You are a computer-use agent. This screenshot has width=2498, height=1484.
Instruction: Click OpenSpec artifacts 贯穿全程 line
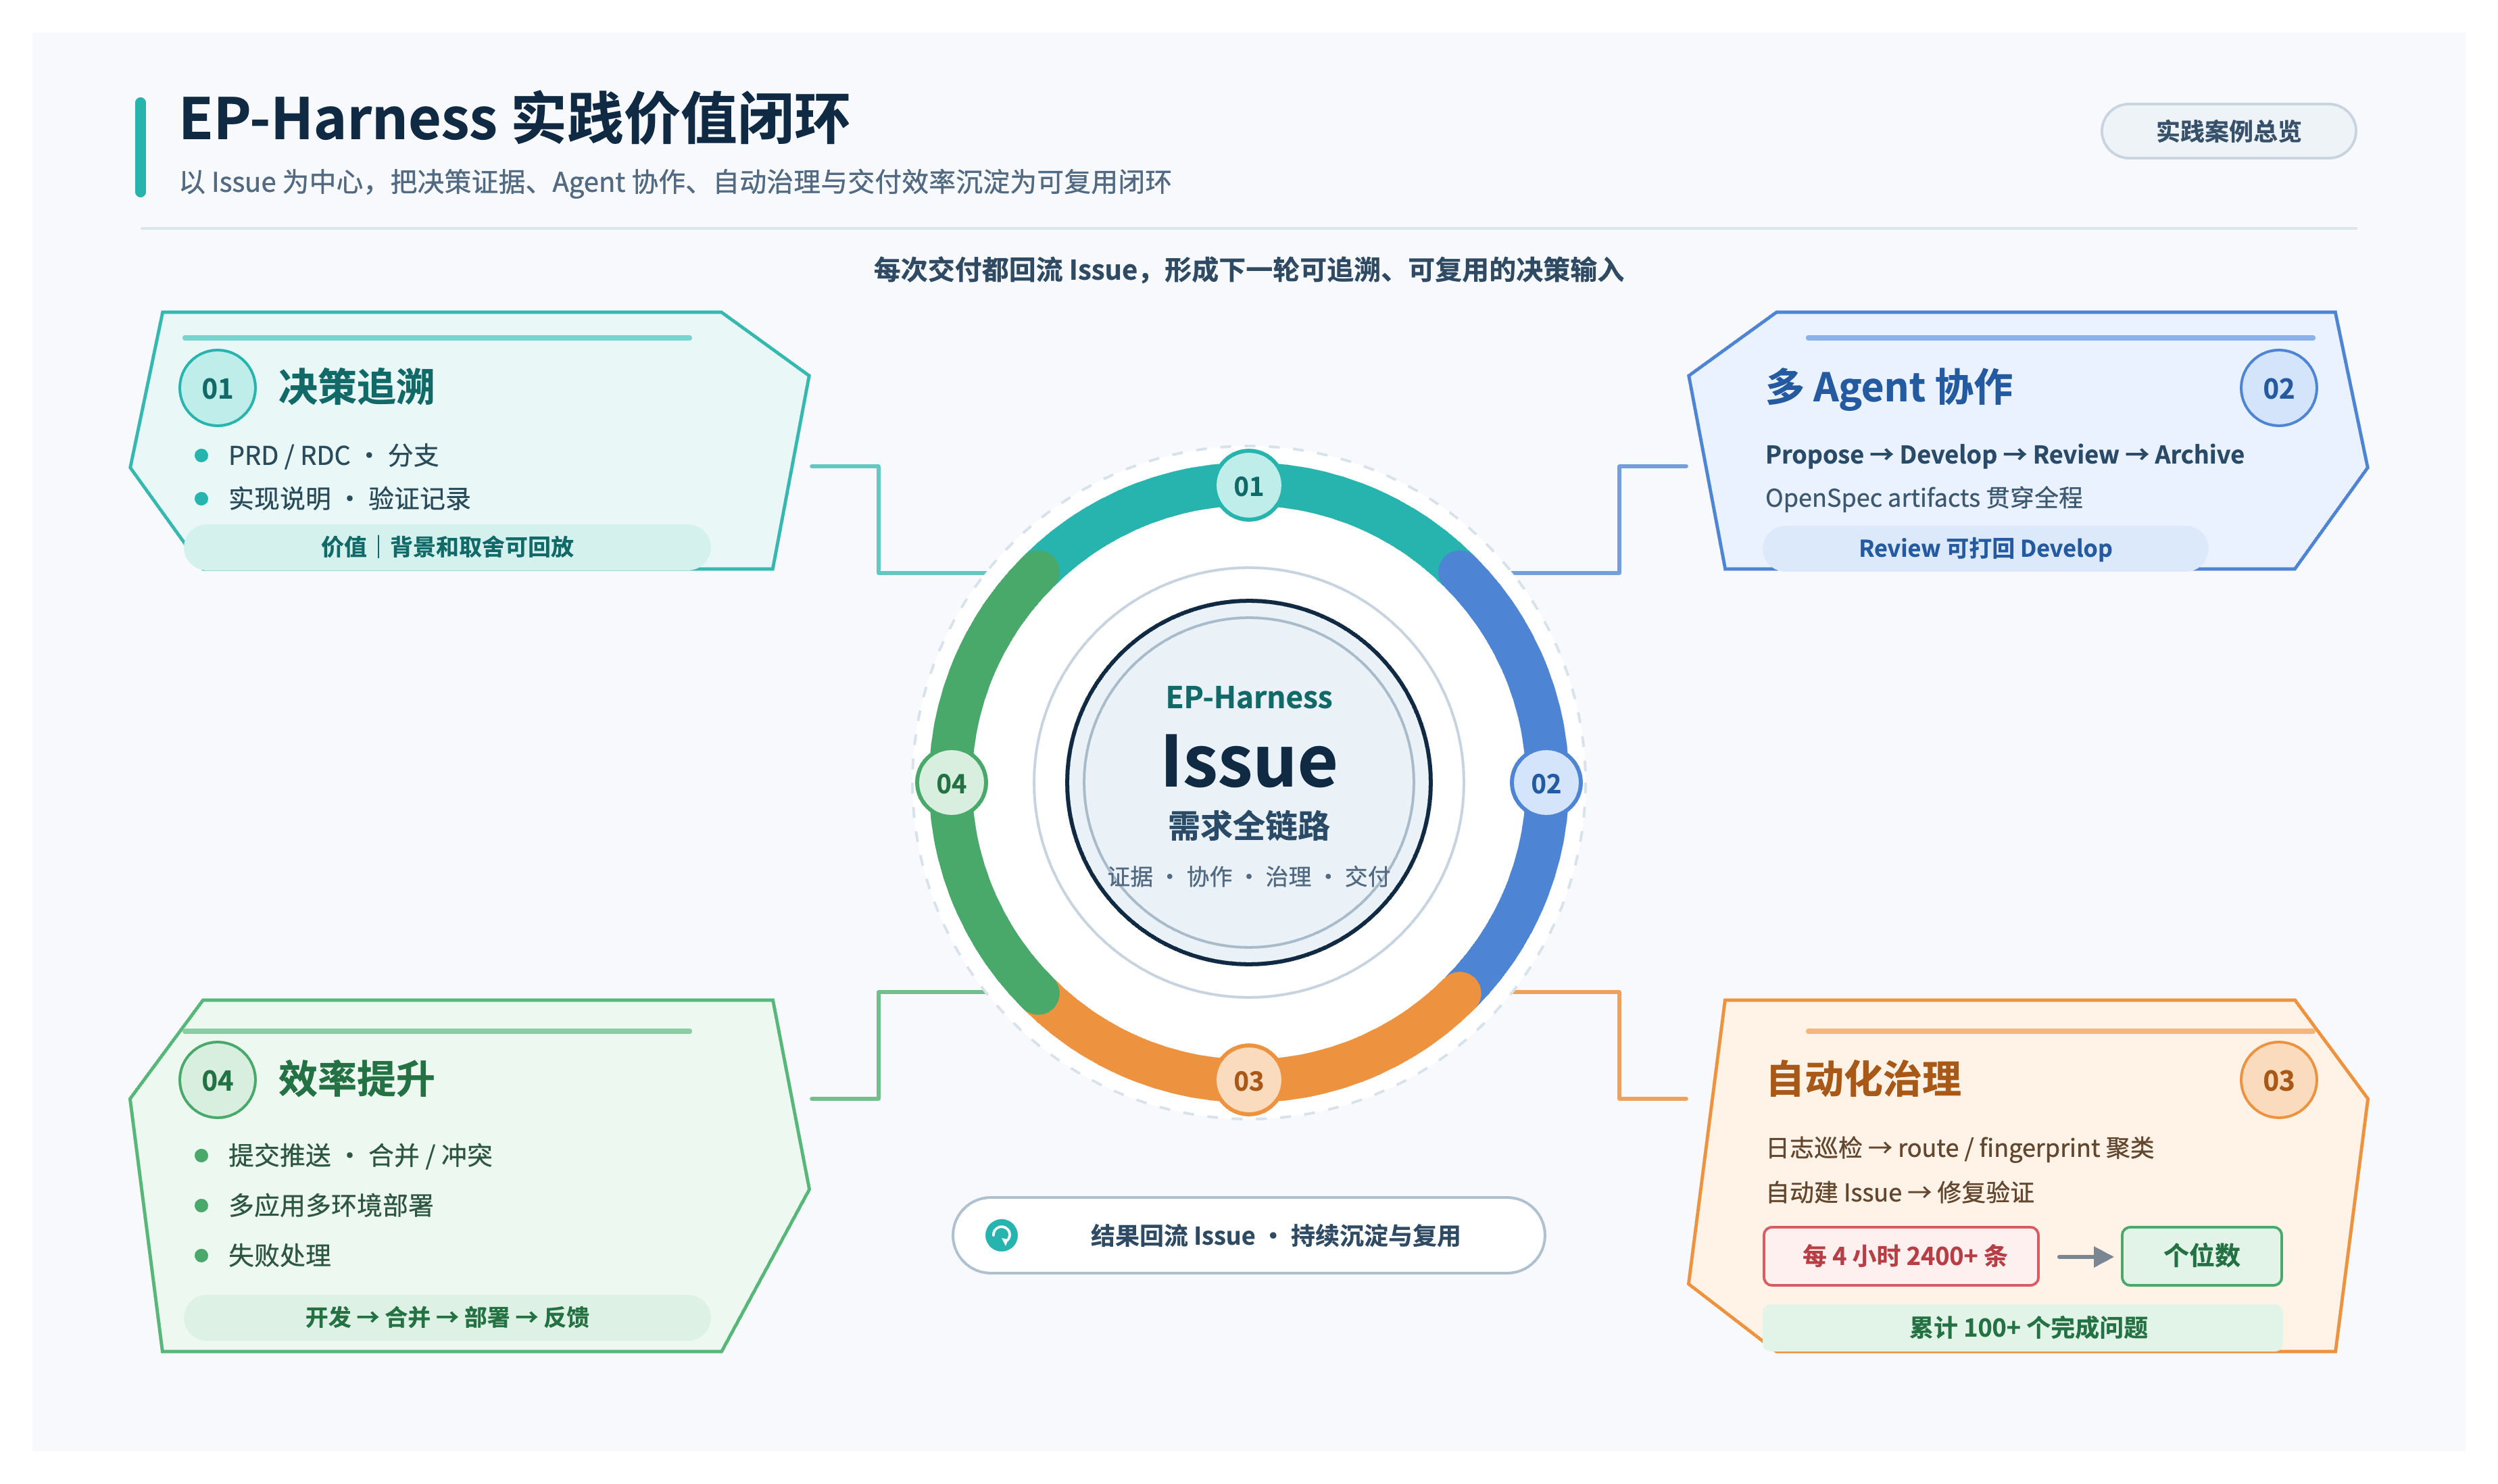(1923, 498)
